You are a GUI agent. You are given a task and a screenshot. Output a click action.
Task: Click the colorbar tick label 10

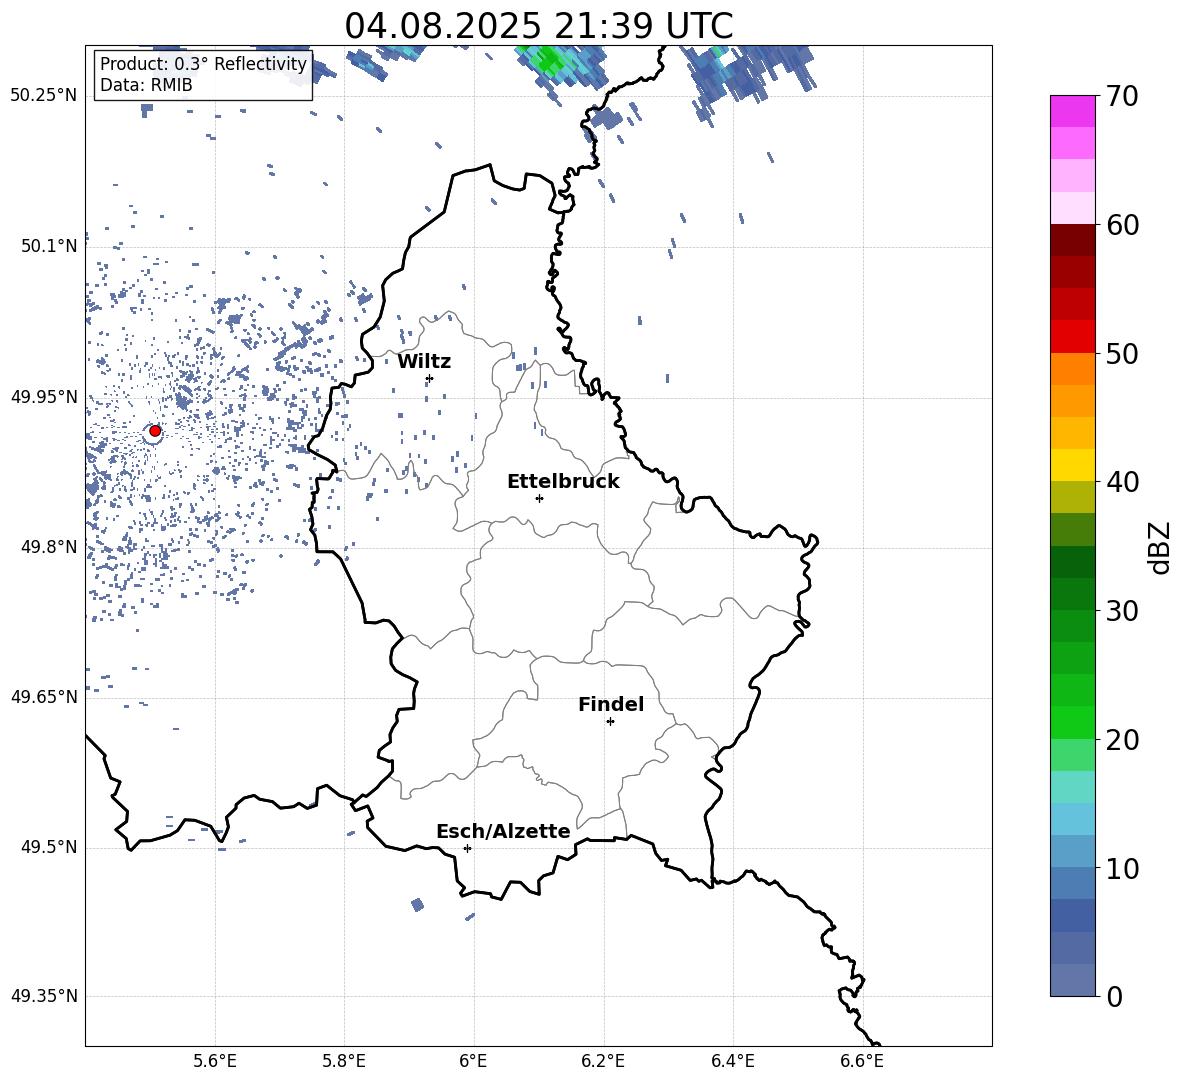1122,868
